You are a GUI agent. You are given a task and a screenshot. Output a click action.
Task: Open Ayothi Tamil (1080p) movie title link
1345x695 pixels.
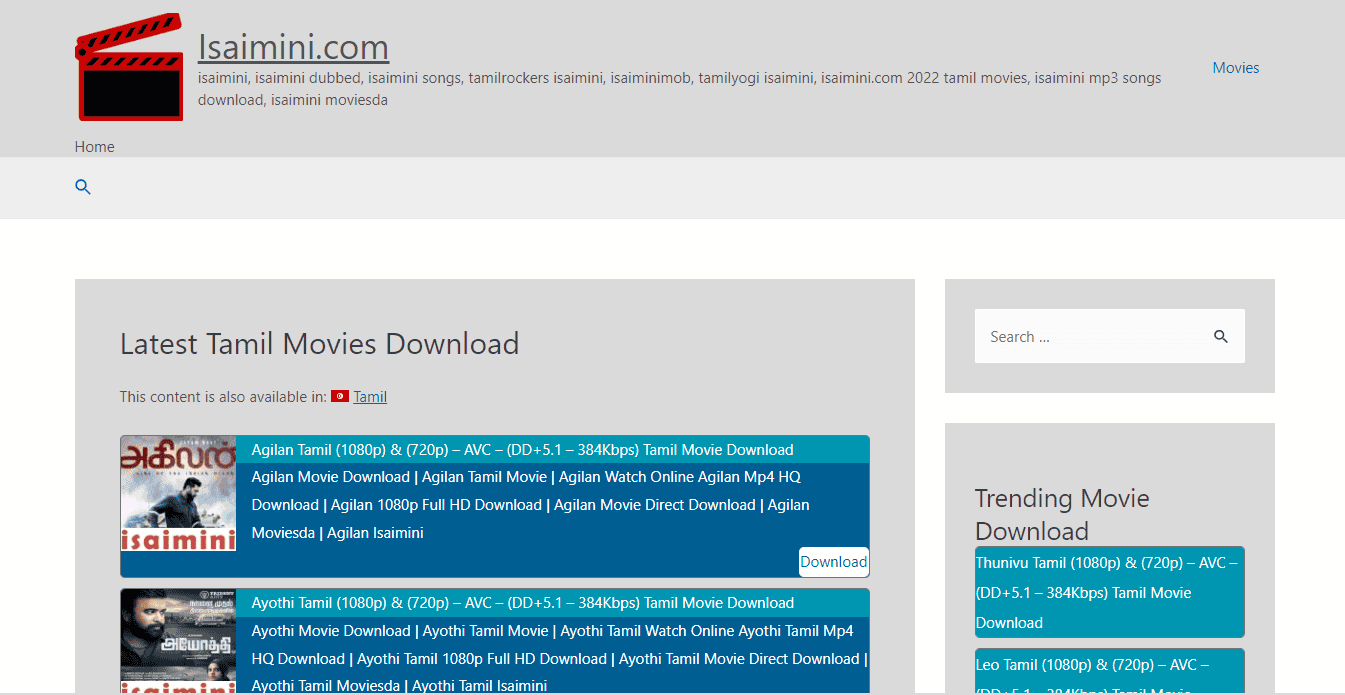(522, 603)
